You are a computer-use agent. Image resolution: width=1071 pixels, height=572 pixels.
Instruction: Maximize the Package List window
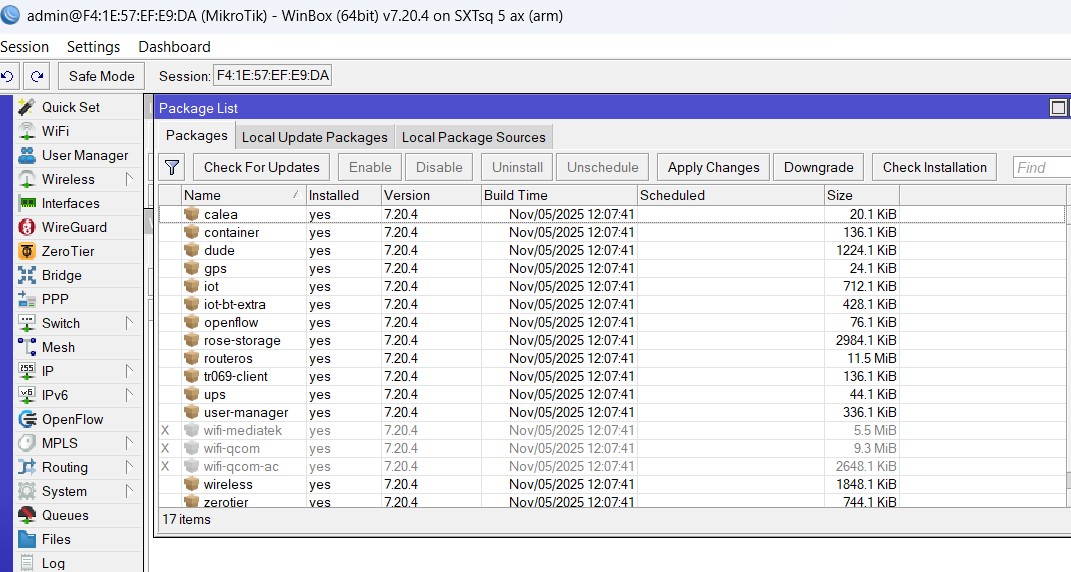click(1058, 108)
